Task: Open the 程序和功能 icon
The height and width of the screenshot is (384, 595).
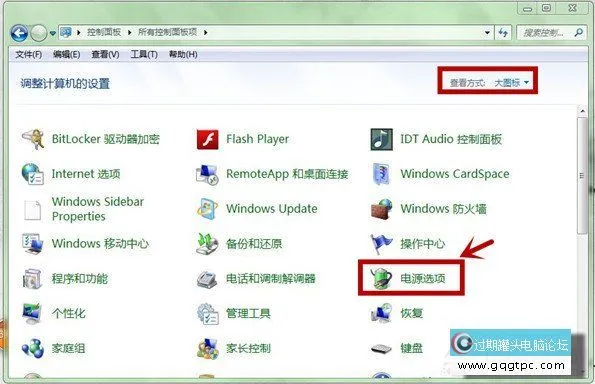Action: click(33, 279)
